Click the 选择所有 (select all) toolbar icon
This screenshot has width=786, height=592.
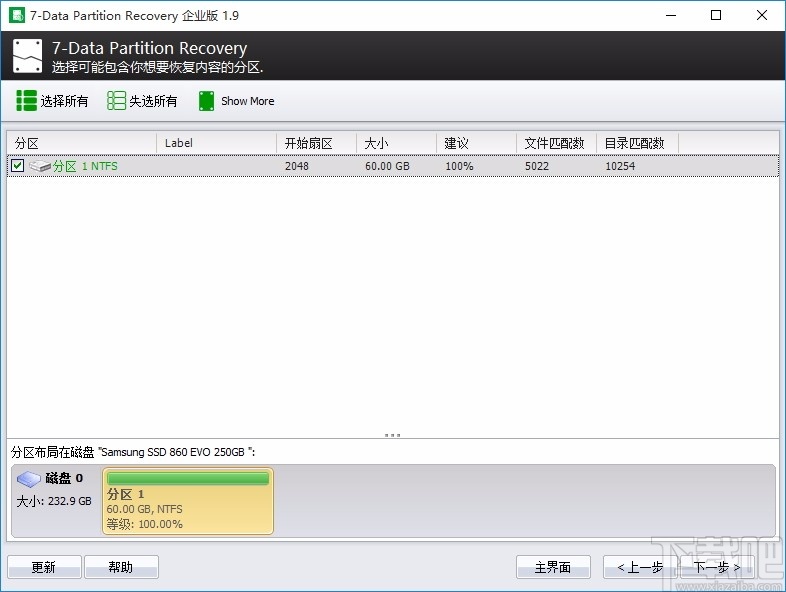[26, 101]
